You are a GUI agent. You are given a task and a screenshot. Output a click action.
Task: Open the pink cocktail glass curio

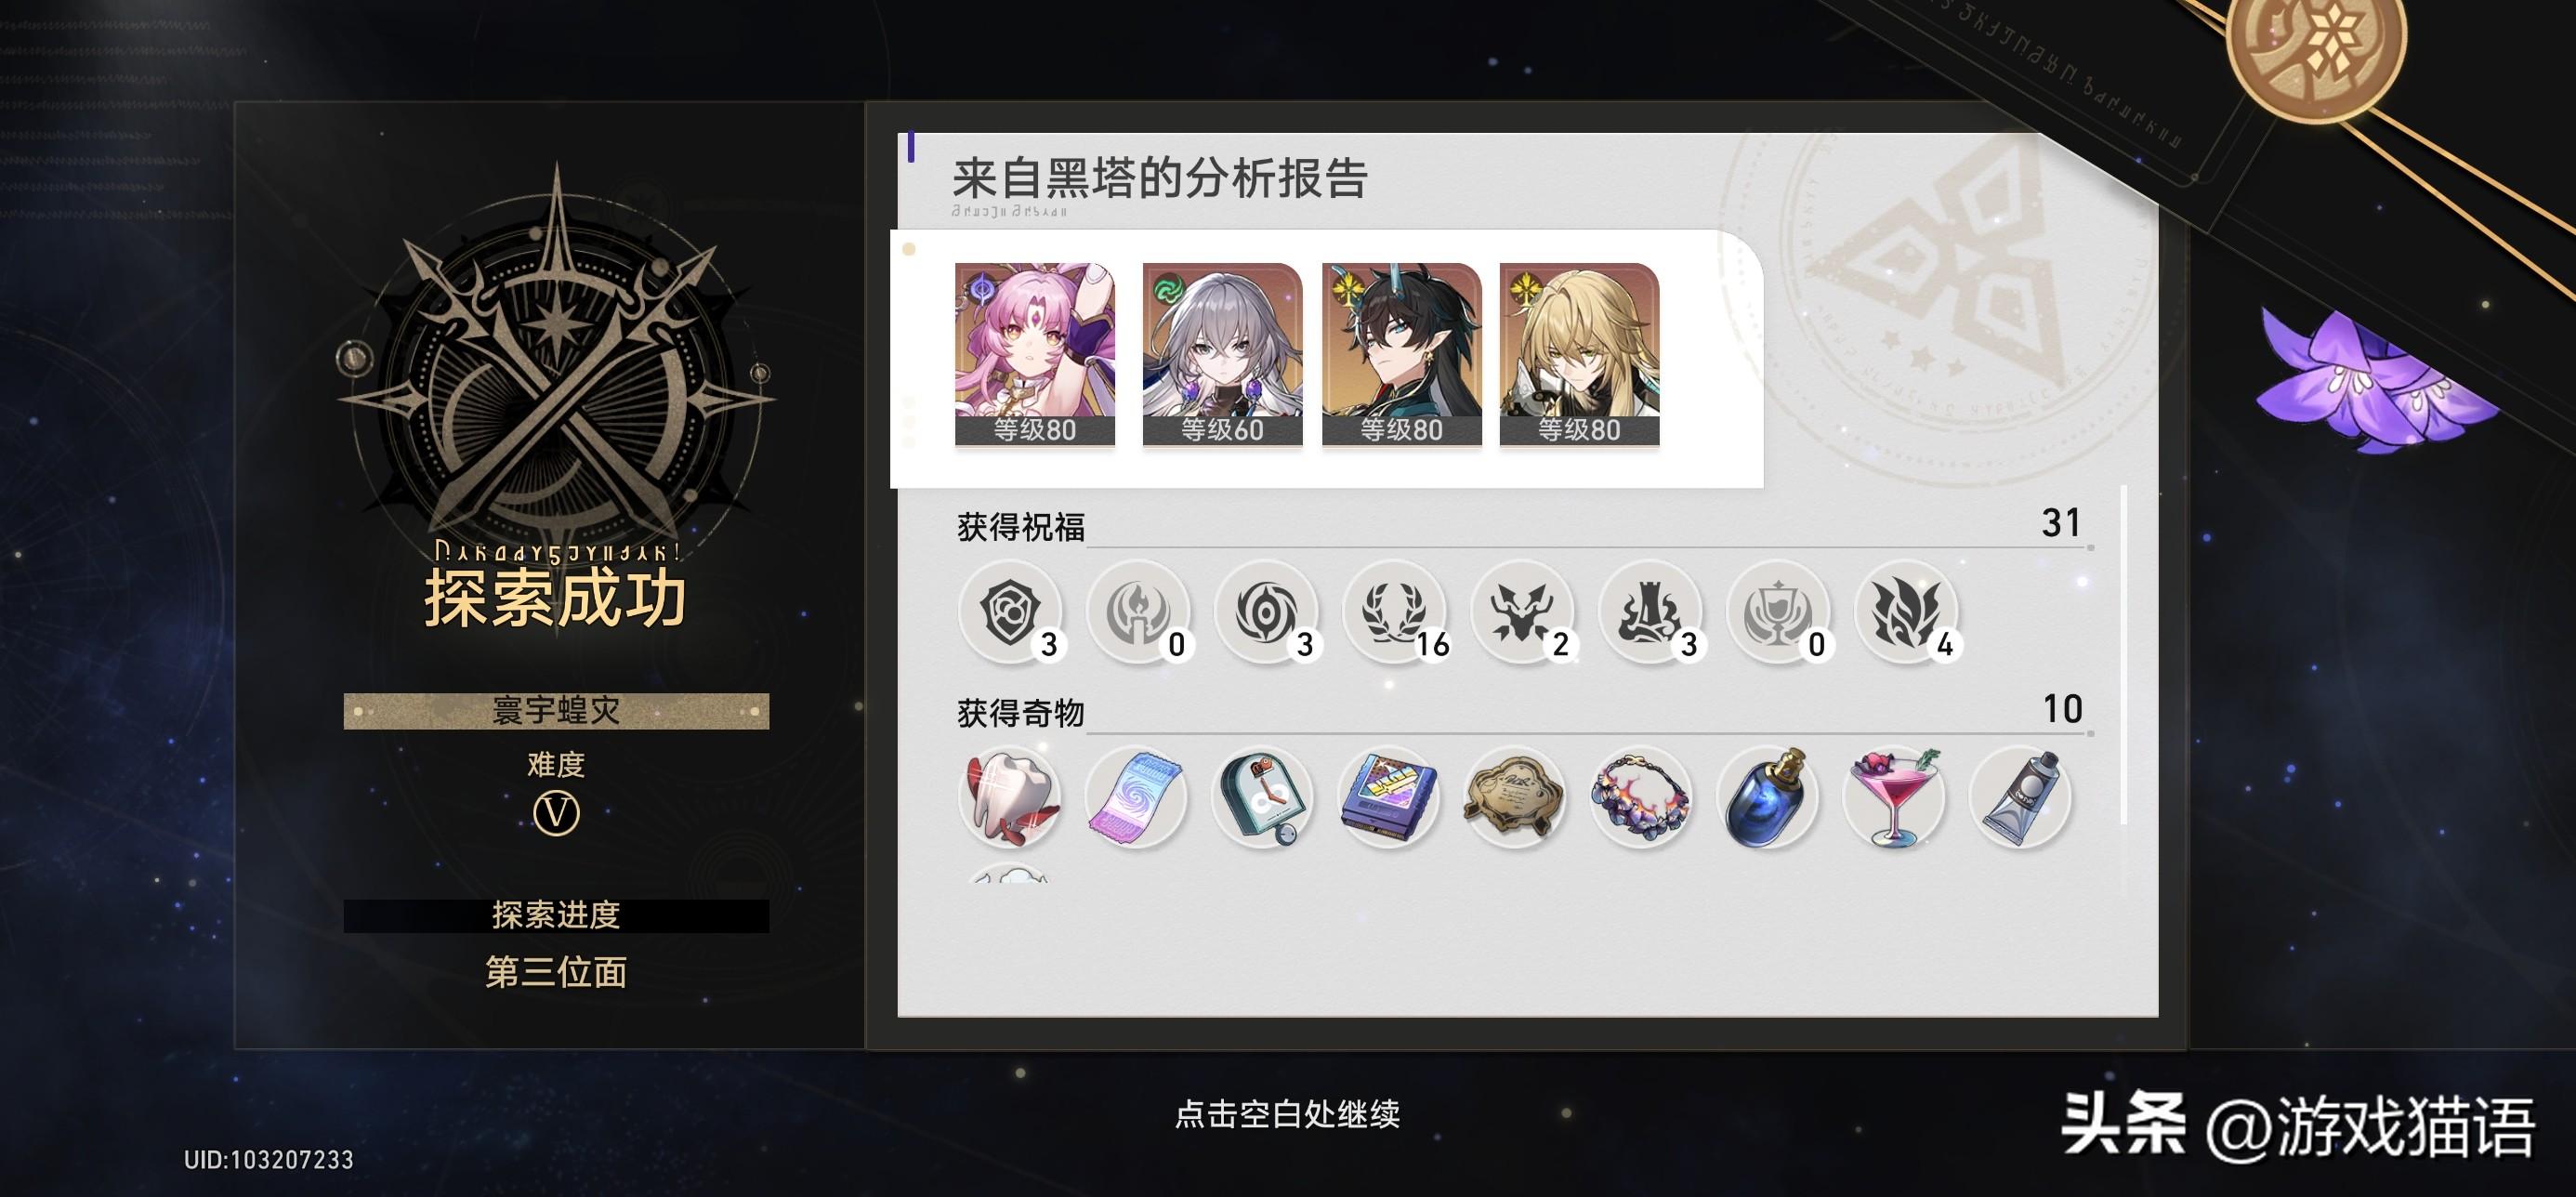(1894, 797)
